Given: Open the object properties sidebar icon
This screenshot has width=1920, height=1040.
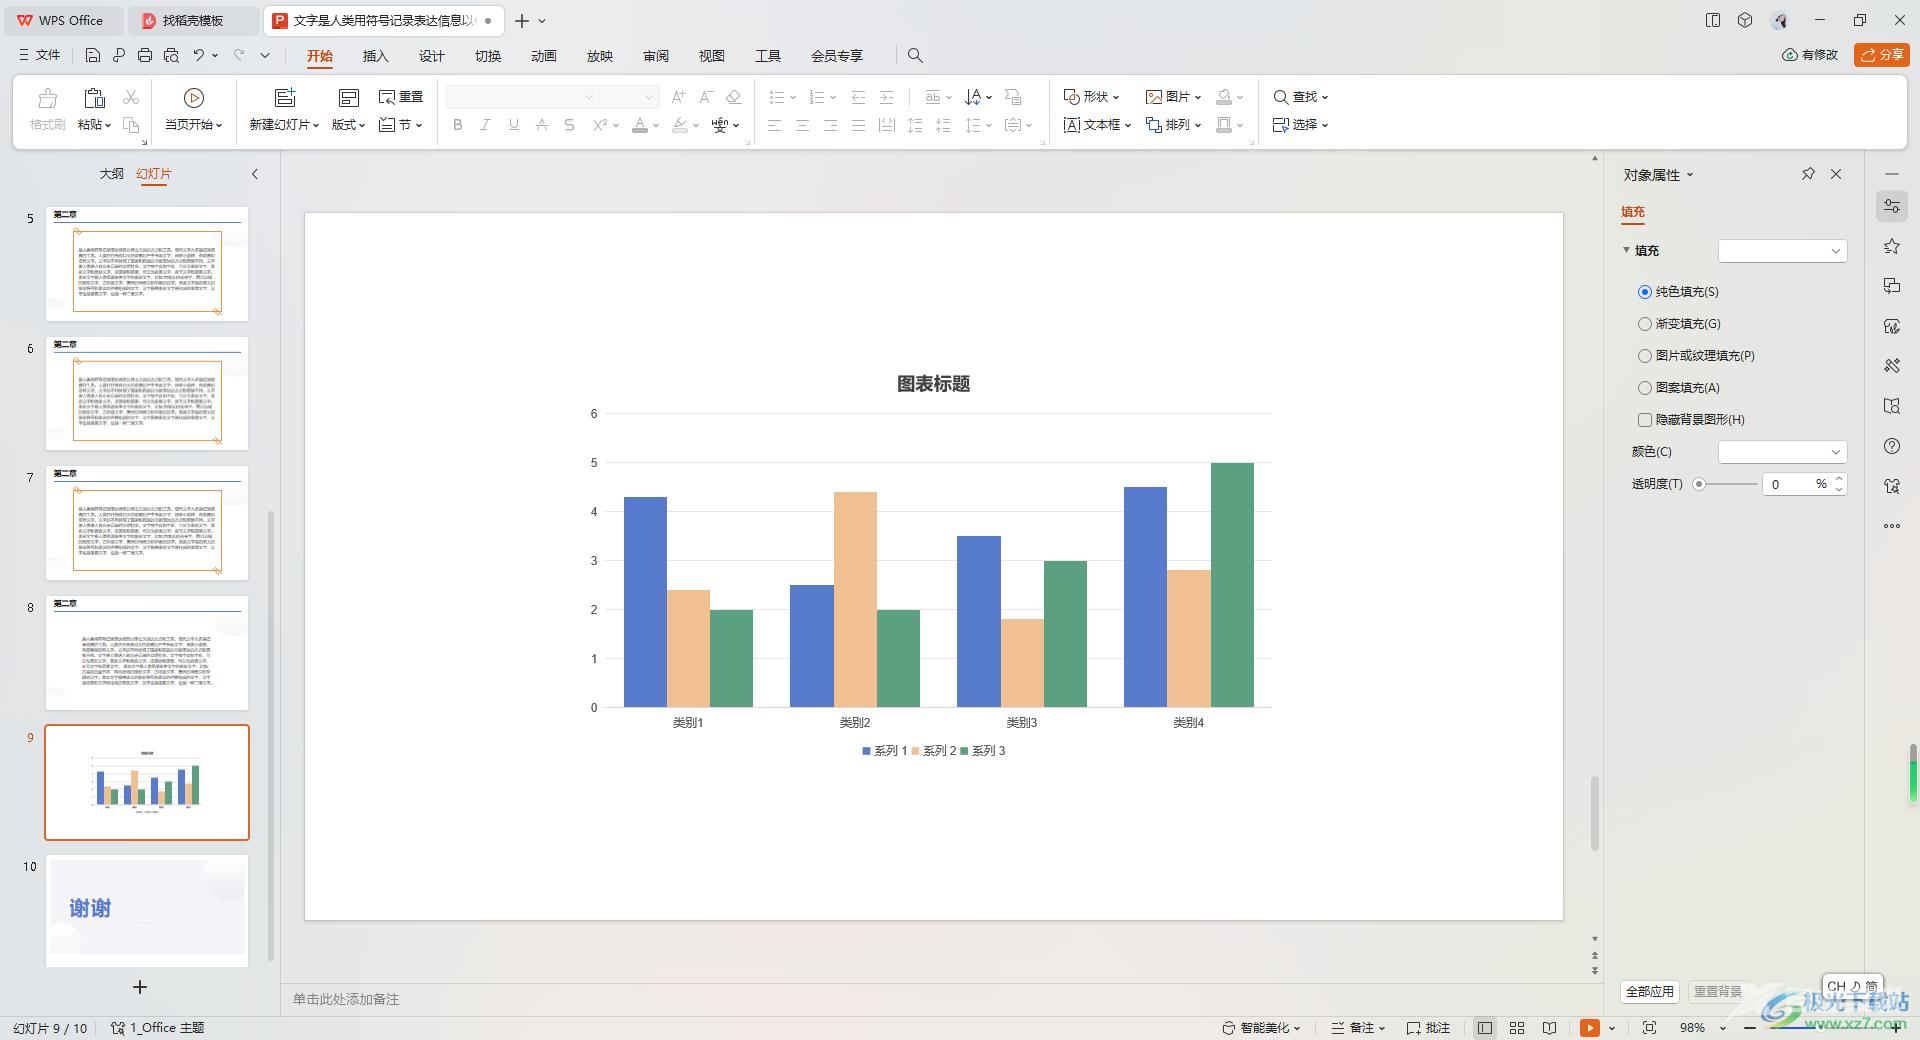Looking at the screenshot, I should pos(1891,206).
